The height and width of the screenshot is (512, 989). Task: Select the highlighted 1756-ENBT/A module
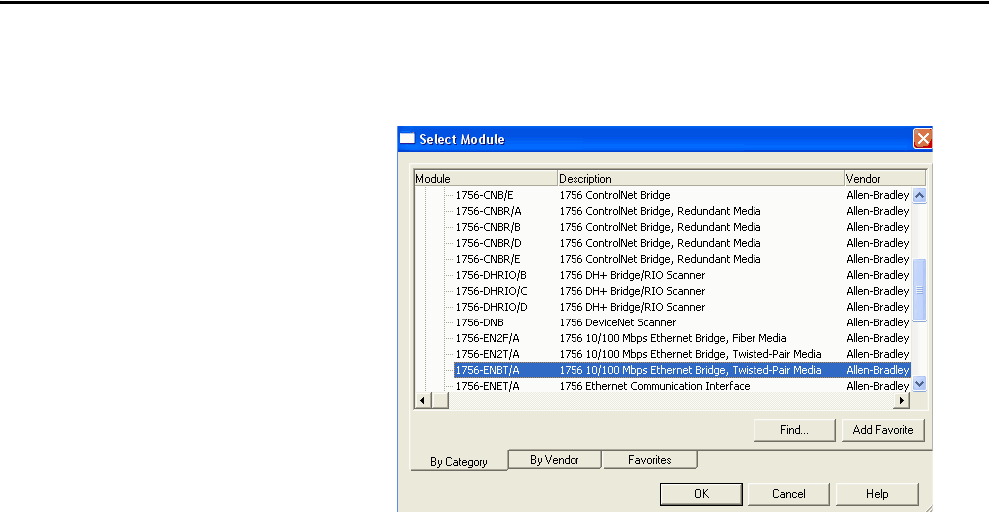(682, 370)
